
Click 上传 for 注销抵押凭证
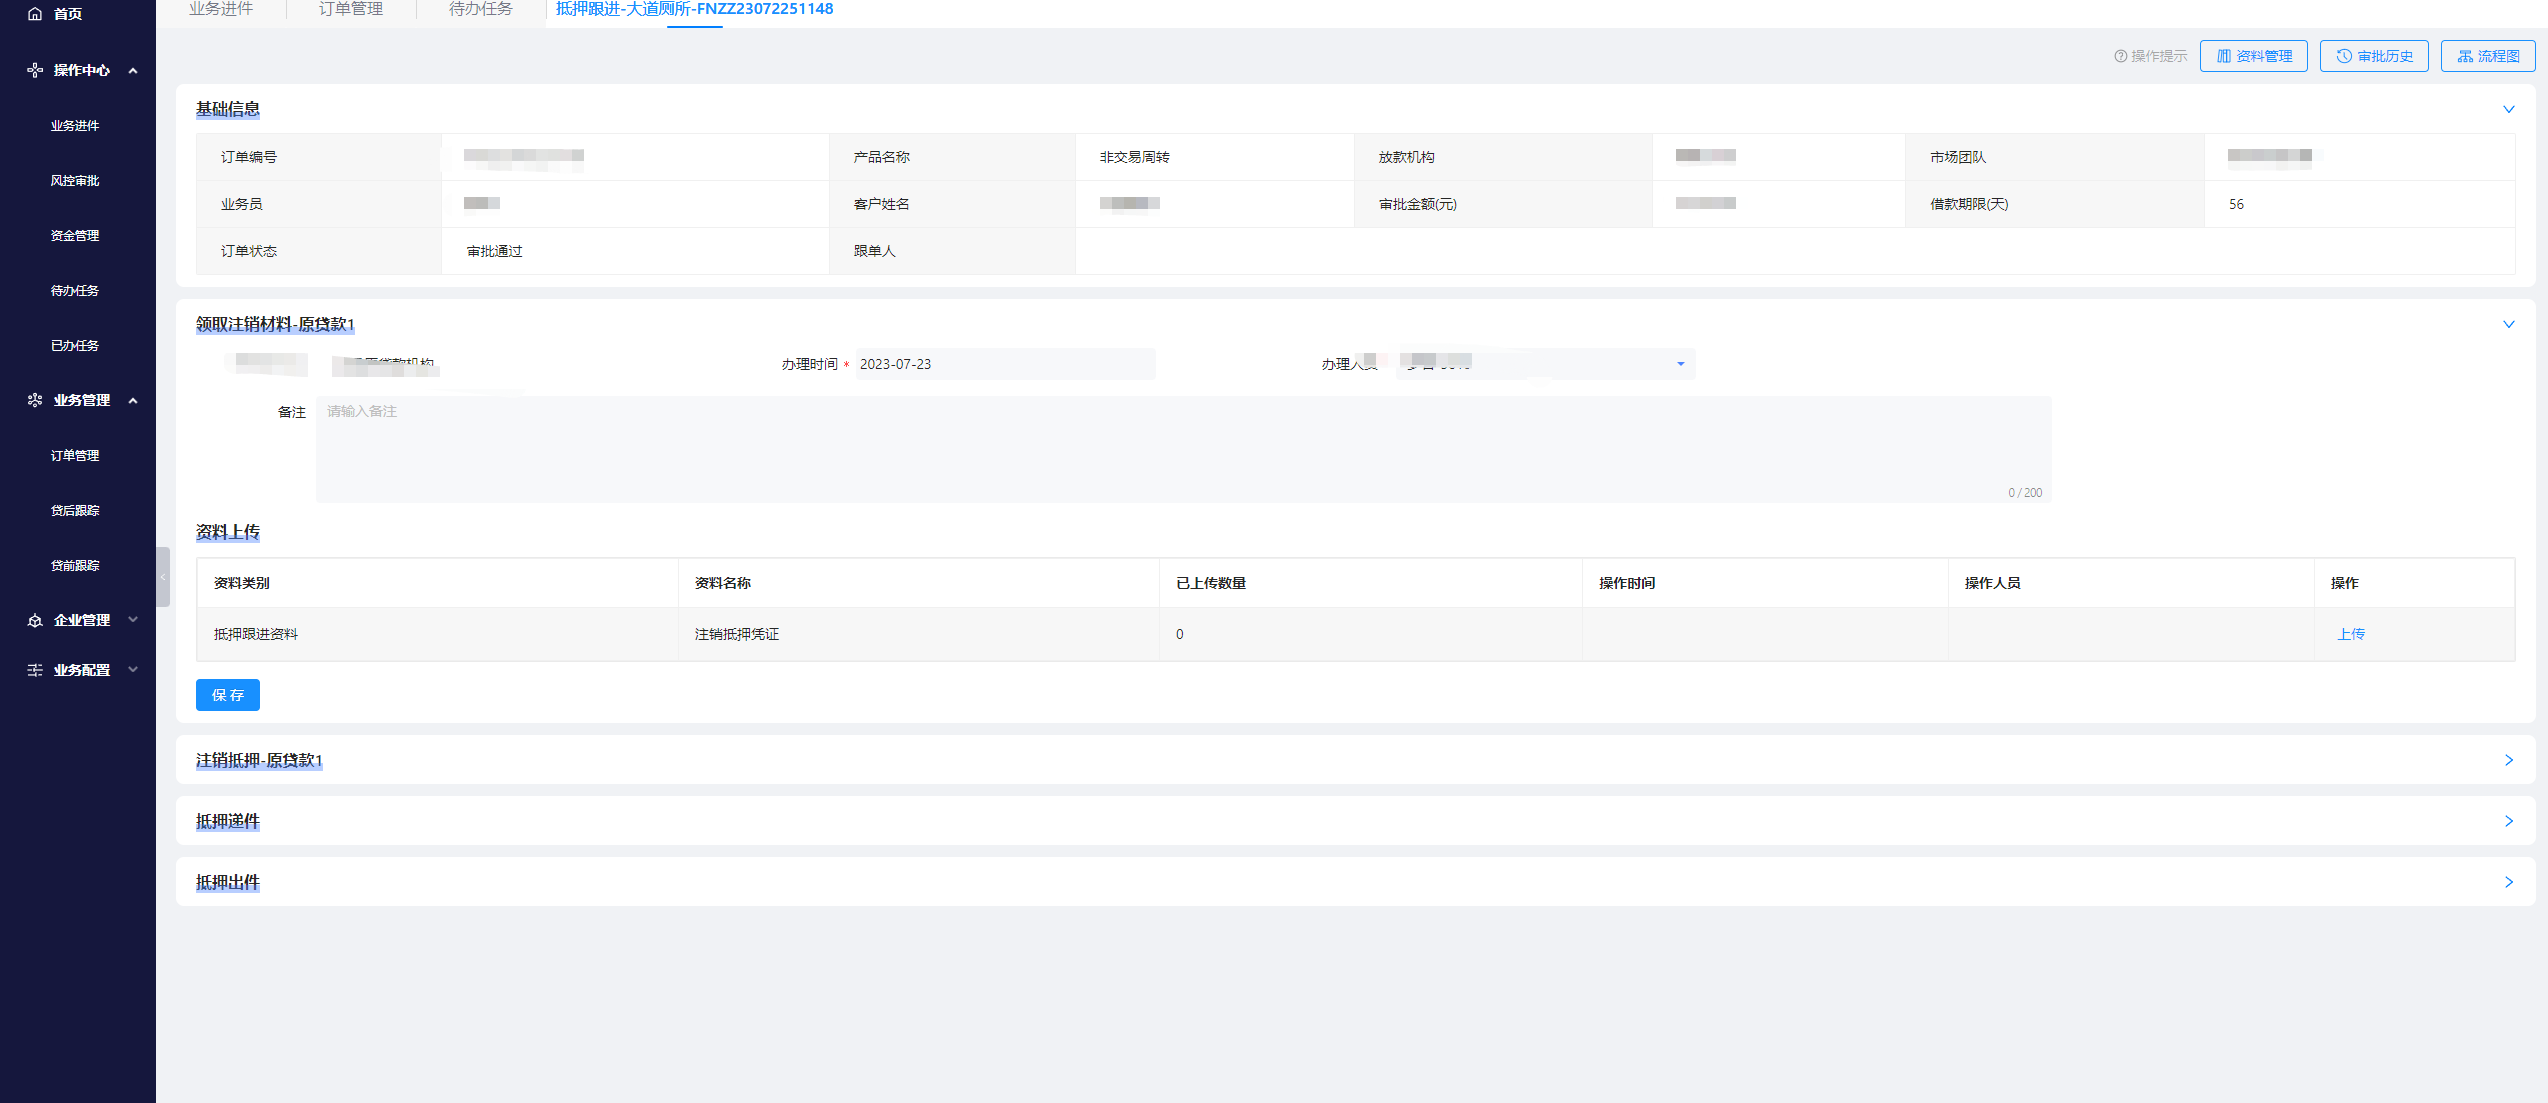(x=2351, y=634)
